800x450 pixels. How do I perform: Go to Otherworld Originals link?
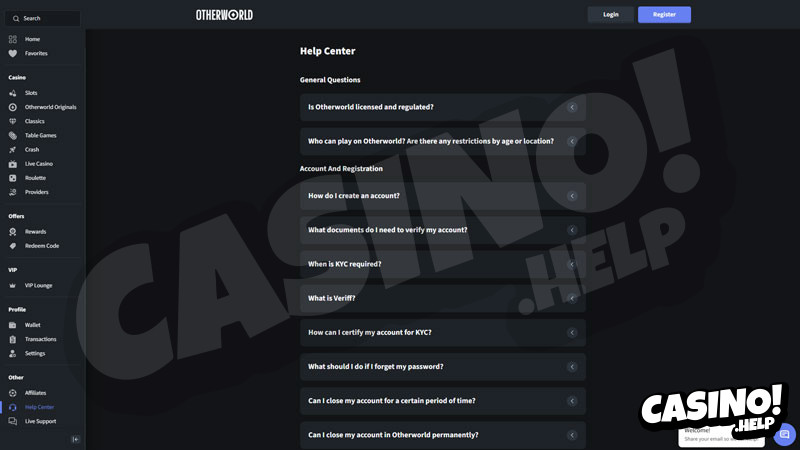pos(51,107)
